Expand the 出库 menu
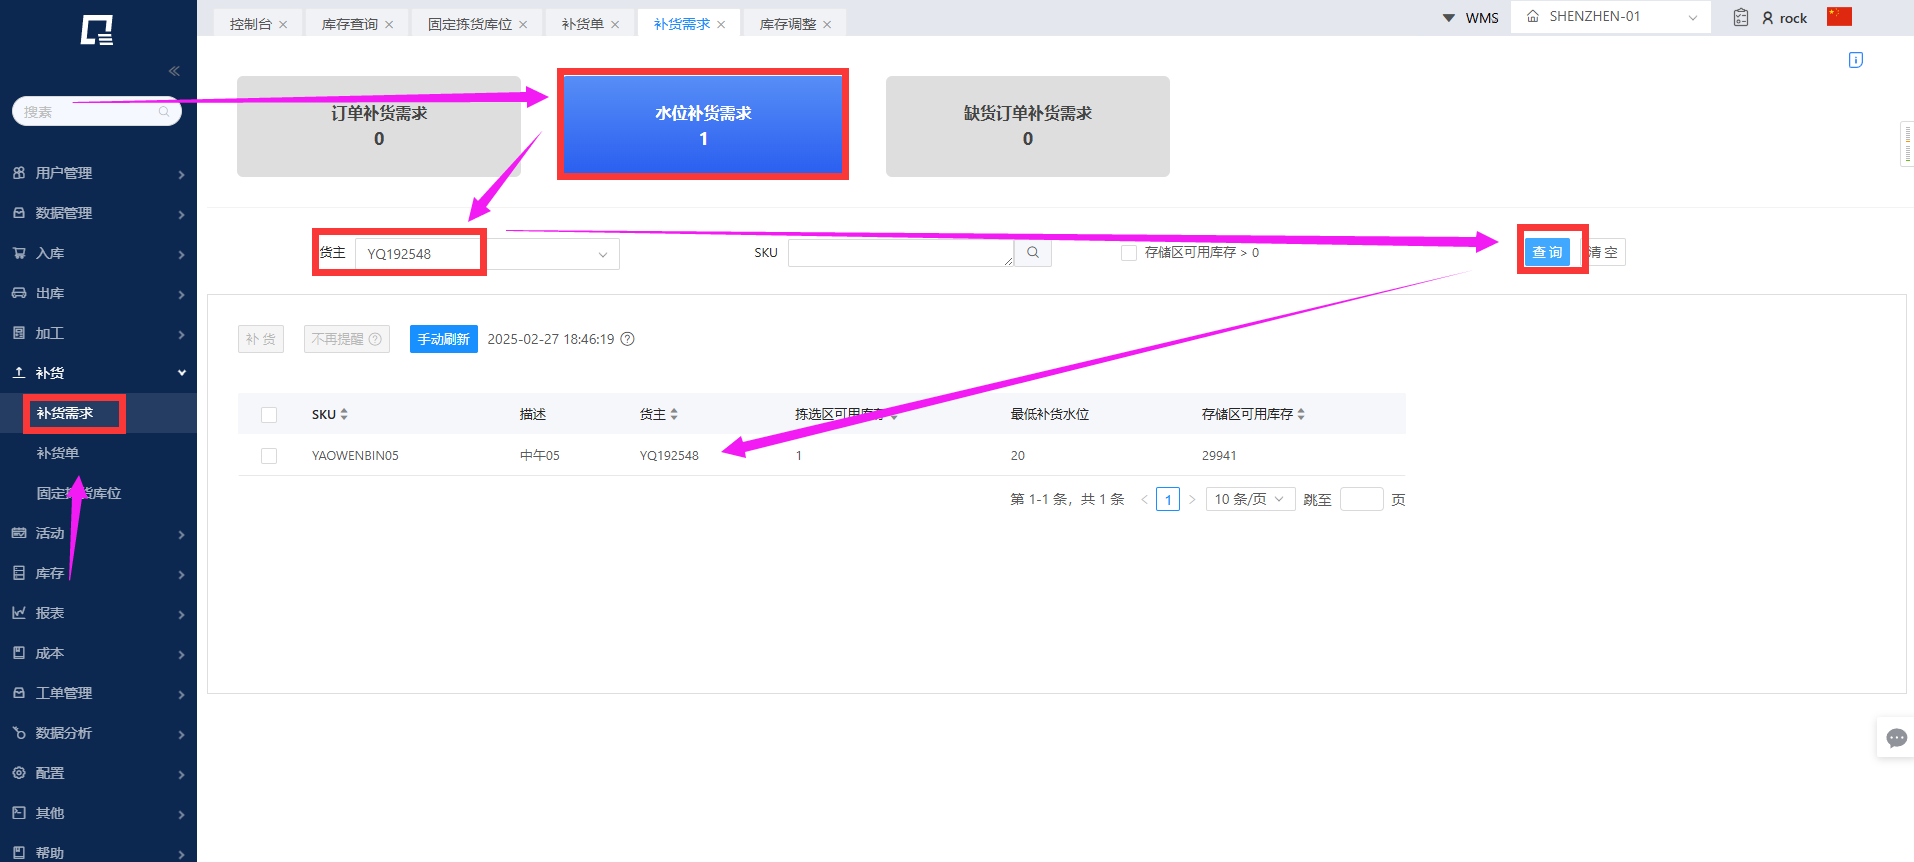The width and height of the screenshot is (1914, 862). click(x=98, y=293)
